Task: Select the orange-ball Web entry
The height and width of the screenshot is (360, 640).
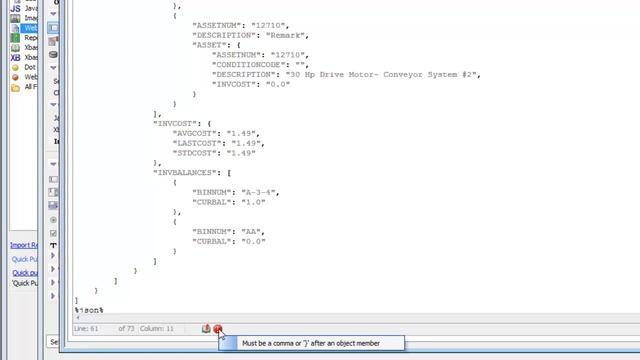Action: tap(24, 77)
